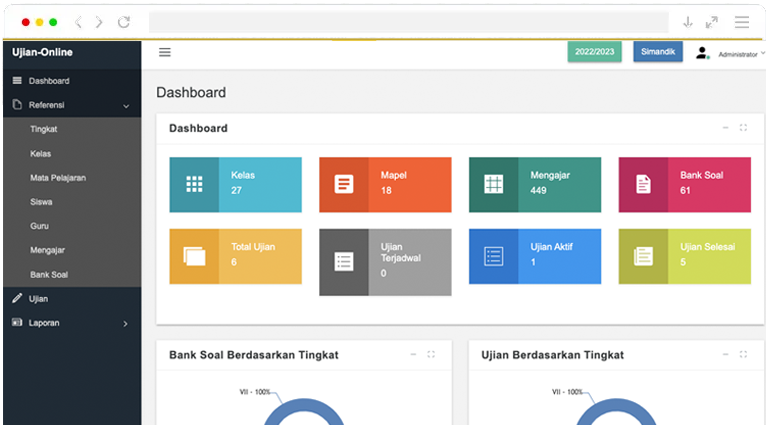
Task: Reload the page with refresh icon
Action: pyautogui.click(x=124, y=22)
